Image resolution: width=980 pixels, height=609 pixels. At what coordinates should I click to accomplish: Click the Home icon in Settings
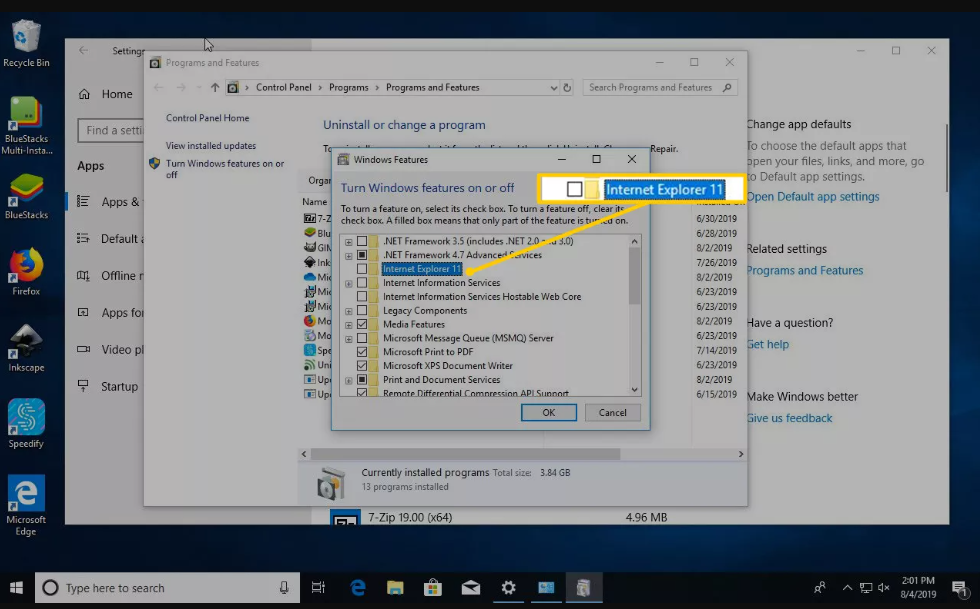[x=84, y=94]
